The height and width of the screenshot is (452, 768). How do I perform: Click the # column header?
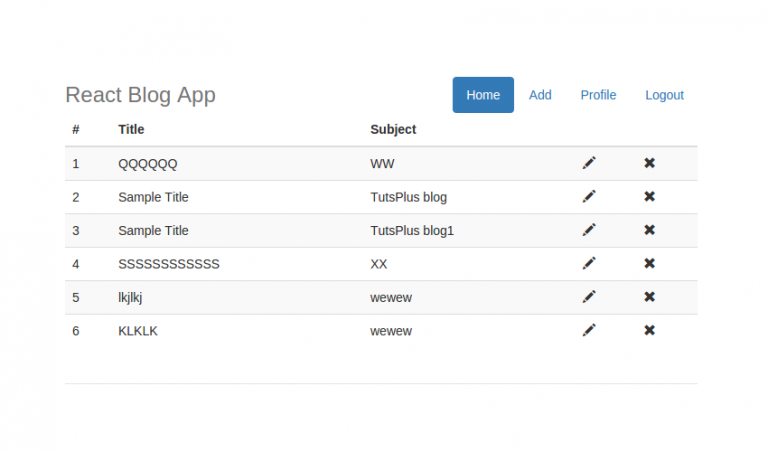pyautogui.click(x=76, y=129)
